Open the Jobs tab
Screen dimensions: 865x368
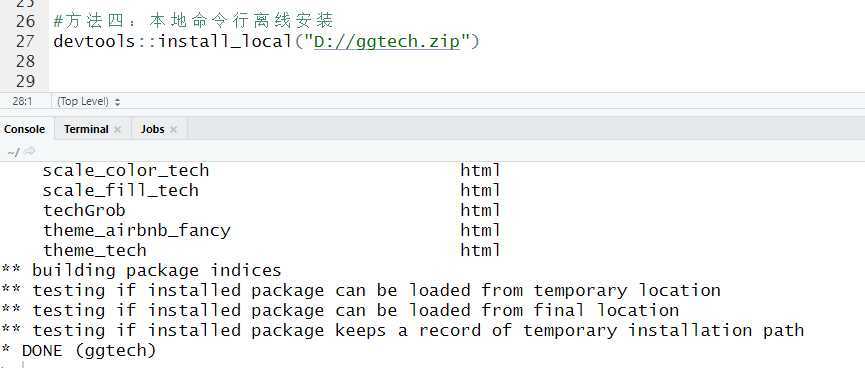coord(152,129)
